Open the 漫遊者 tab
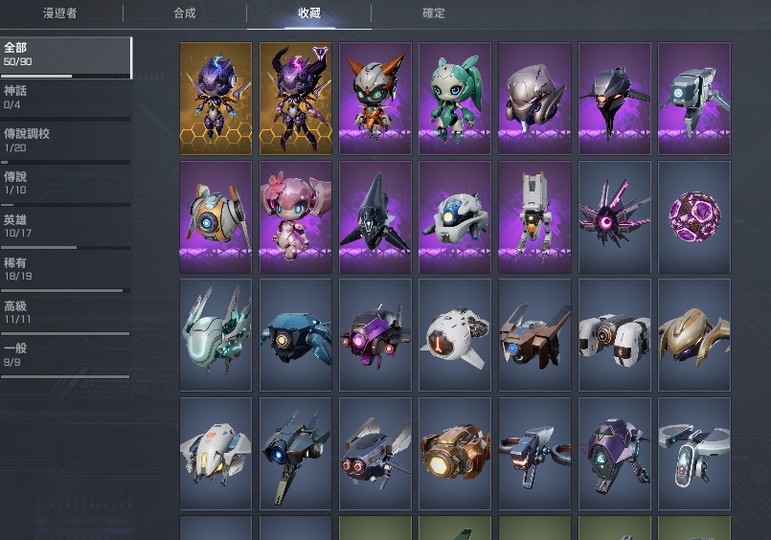 click(60, 13)
